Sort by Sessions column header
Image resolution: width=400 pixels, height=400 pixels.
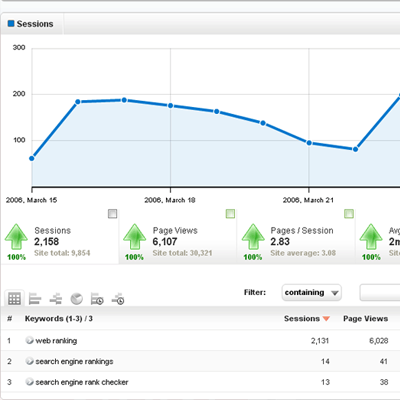click(x=302, y=319)
